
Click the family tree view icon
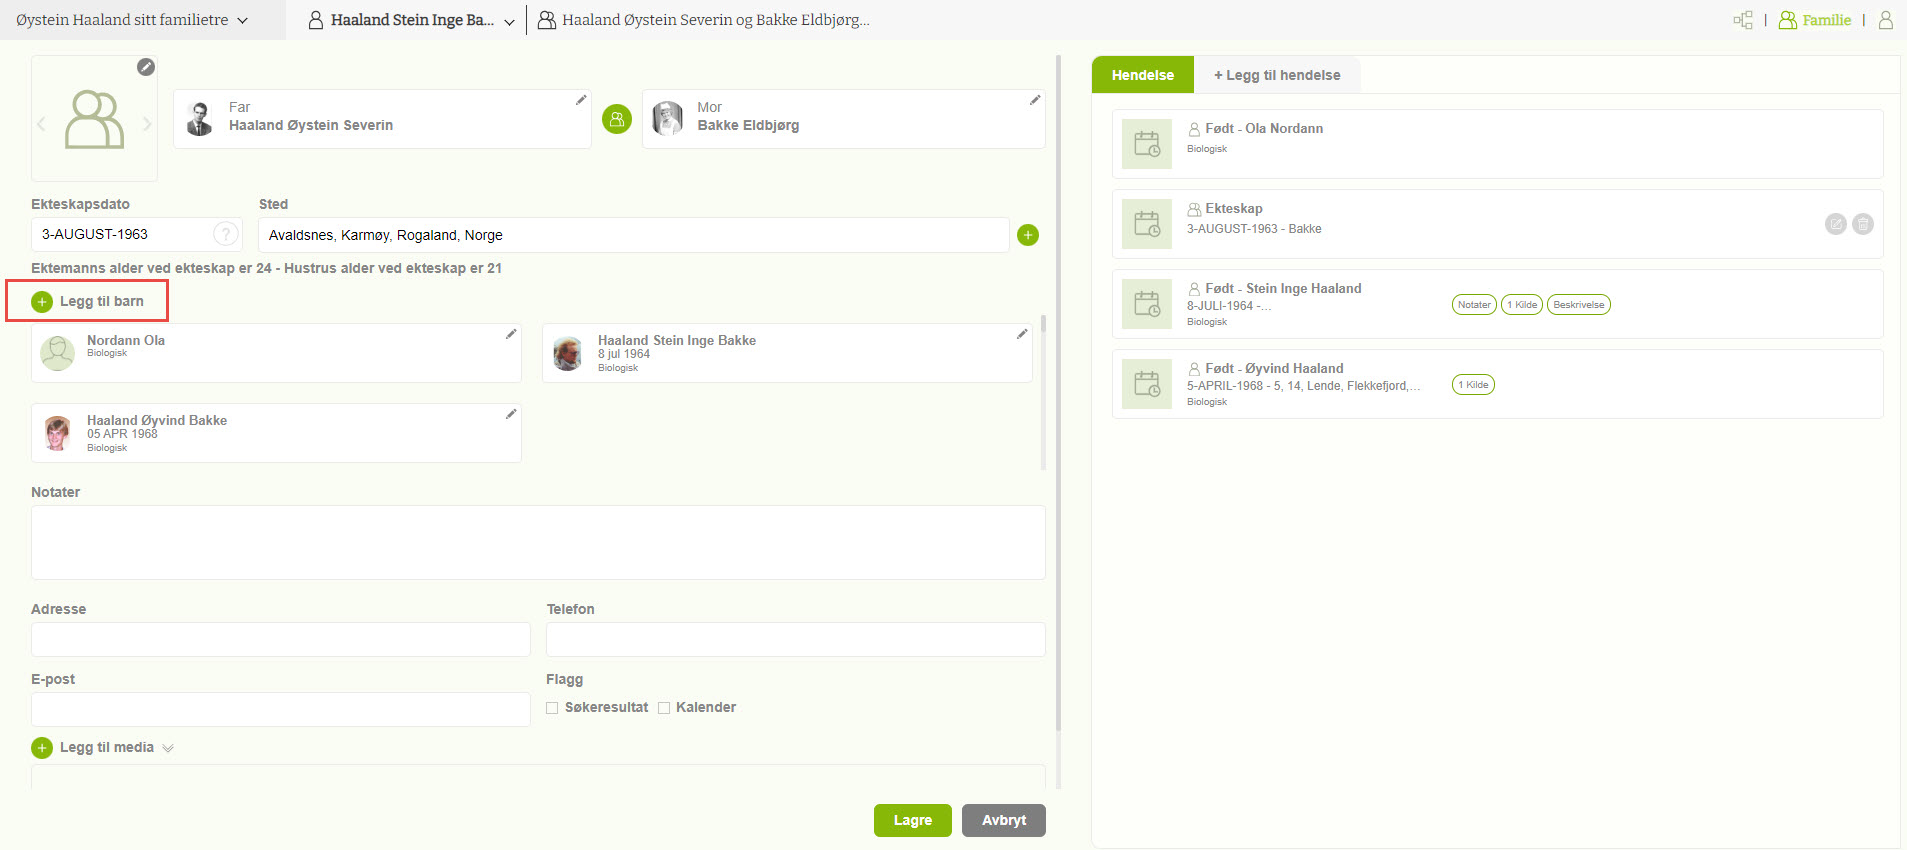1743,20
